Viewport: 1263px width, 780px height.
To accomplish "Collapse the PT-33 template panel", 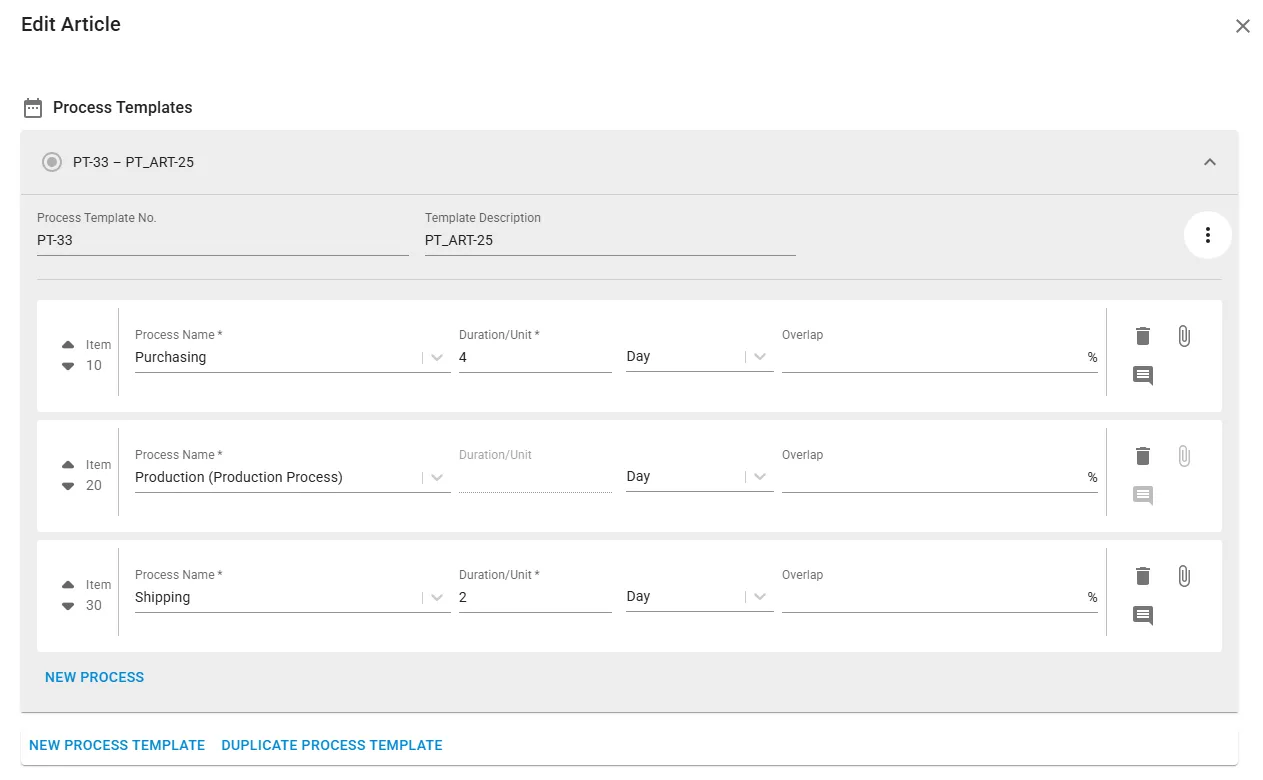I will click(x=1210, y=162).
